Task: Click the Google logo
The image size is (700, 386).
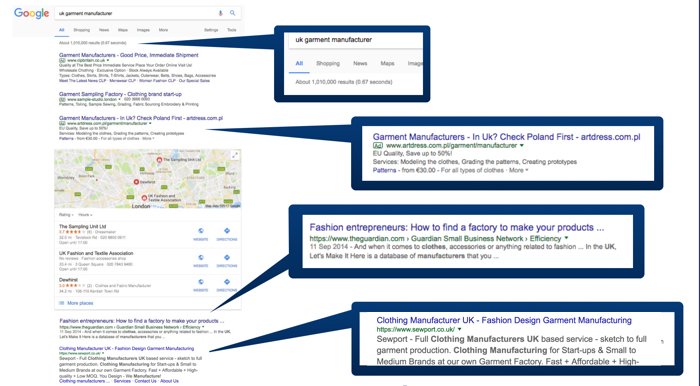Action: (31, 13)
